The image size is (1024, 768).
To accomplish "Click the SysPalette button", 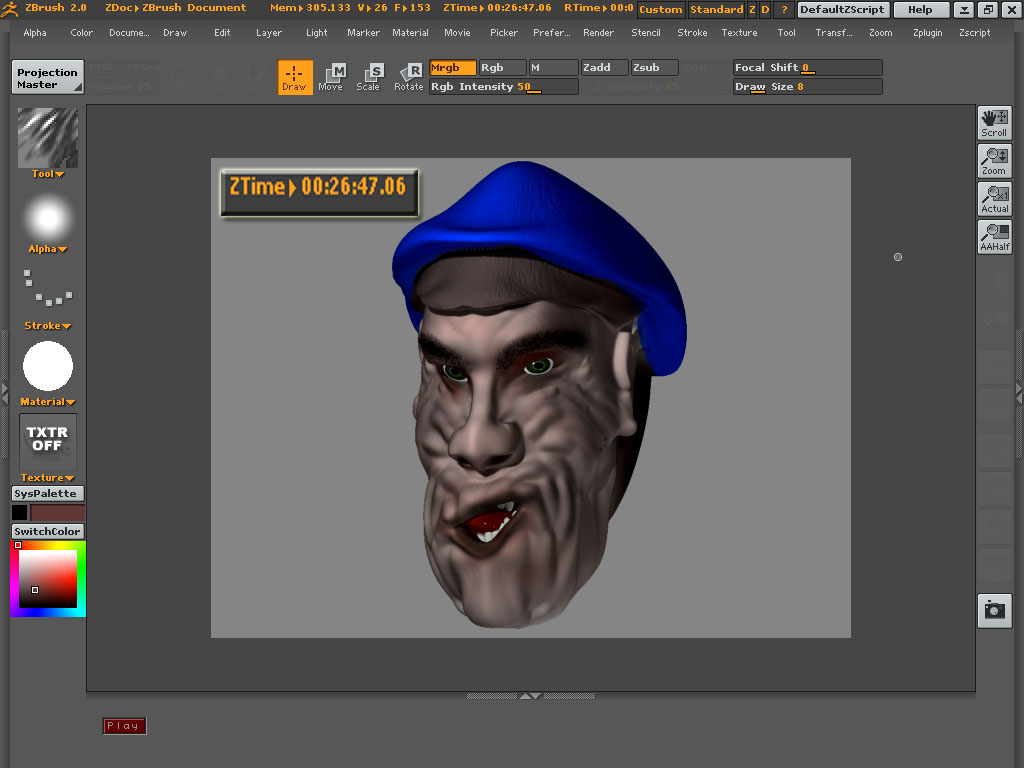I will 48,494.
